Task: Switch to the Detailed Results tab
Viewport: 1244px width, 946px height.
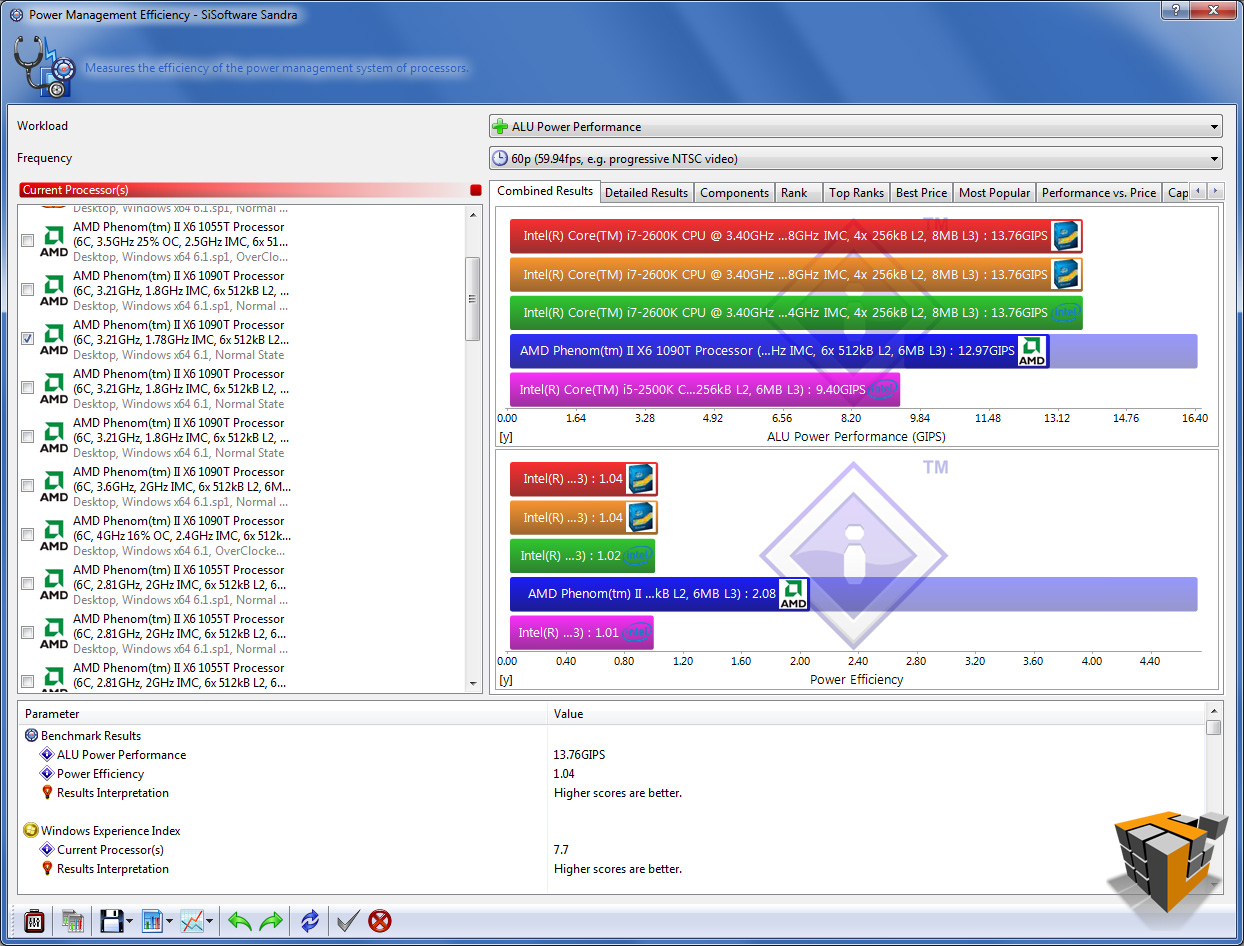Action: (646, 193)
